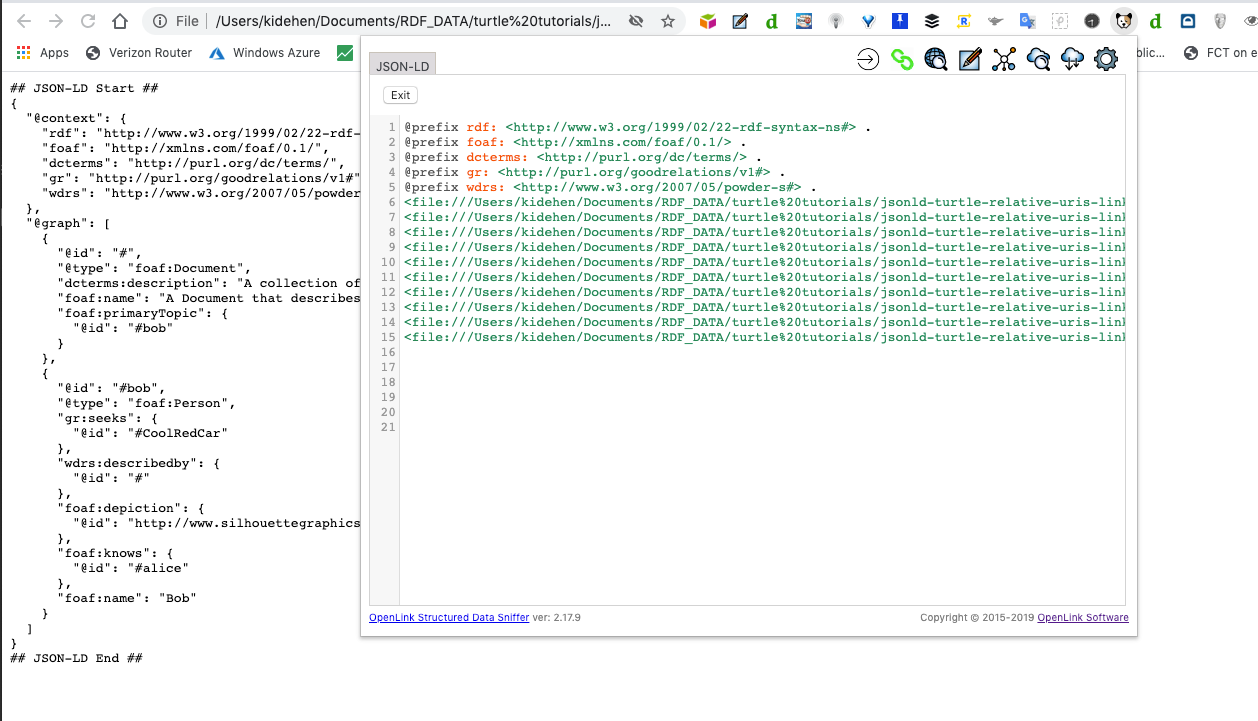Viewport: 1258px width, 721px height.
Task: Click into the file URL address bar
Action: 412,21
